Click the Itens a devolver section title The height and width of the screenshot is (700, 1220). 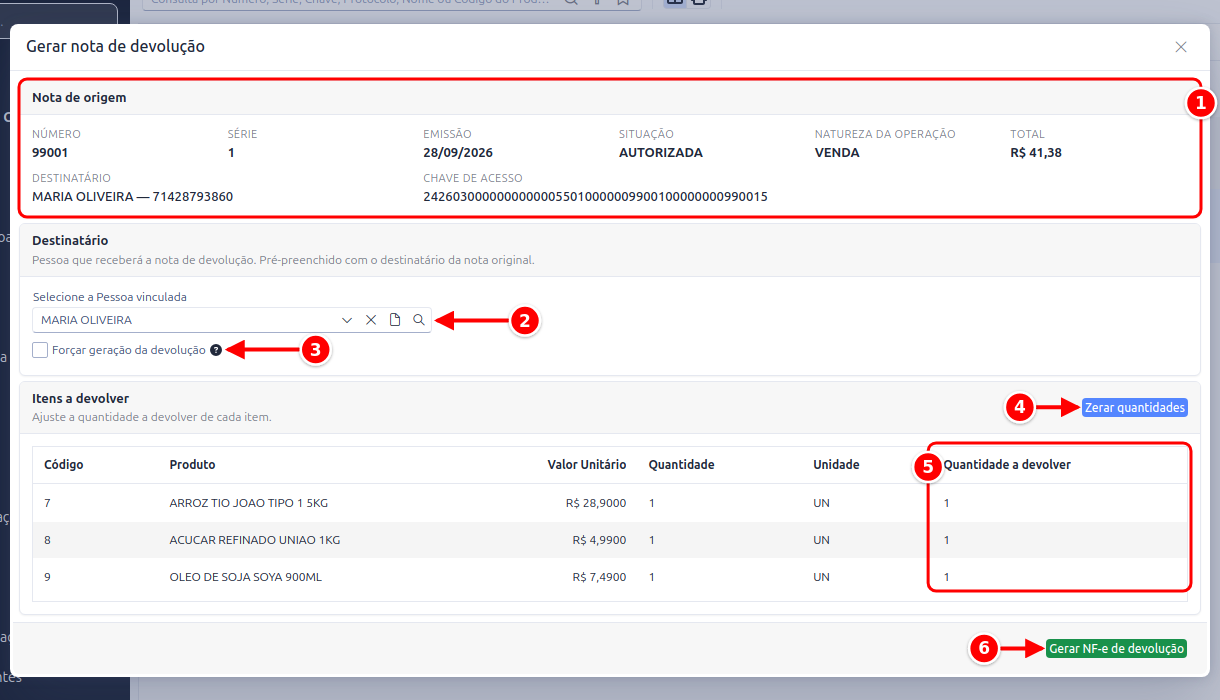(x=81, y=398)
